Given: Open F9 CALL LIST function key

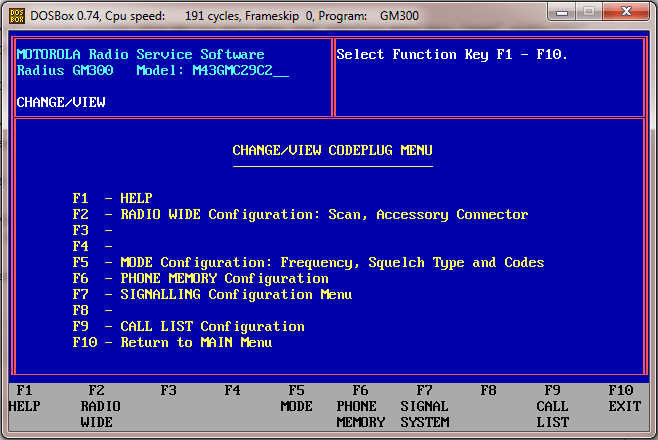Looking at the screenshot, I should pyautogui.click(x=552, y=406).
